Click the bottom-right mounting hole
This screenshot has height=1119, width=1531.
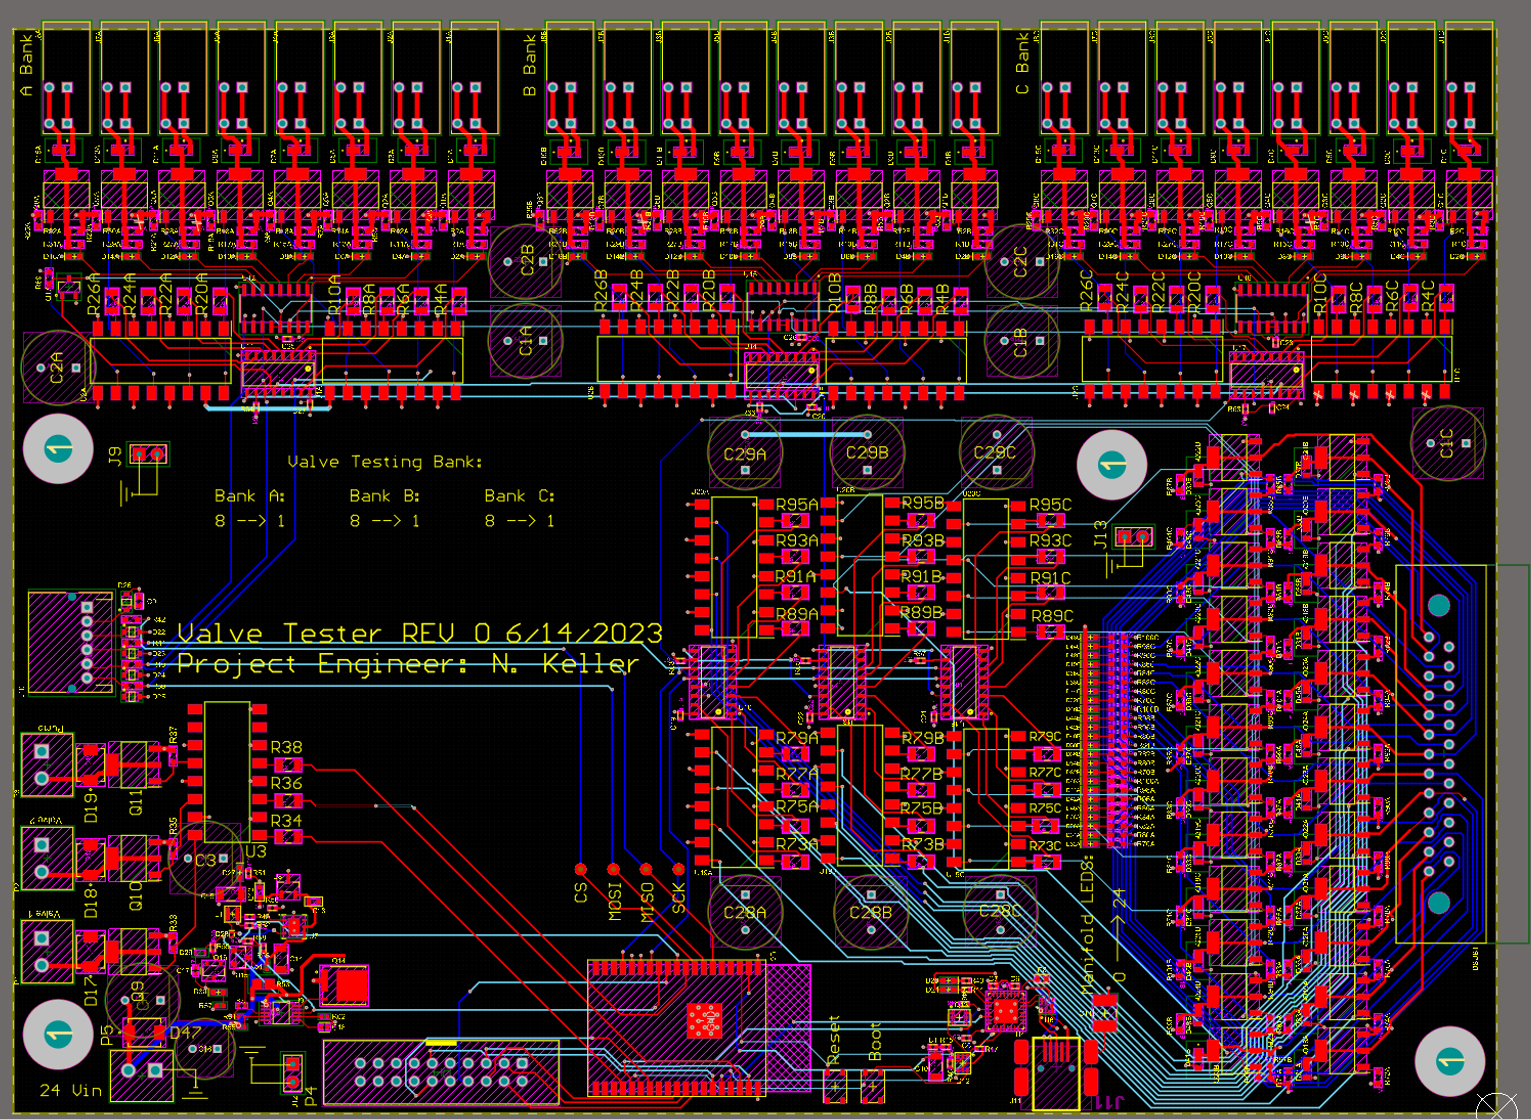[x=1449, y=1061]
